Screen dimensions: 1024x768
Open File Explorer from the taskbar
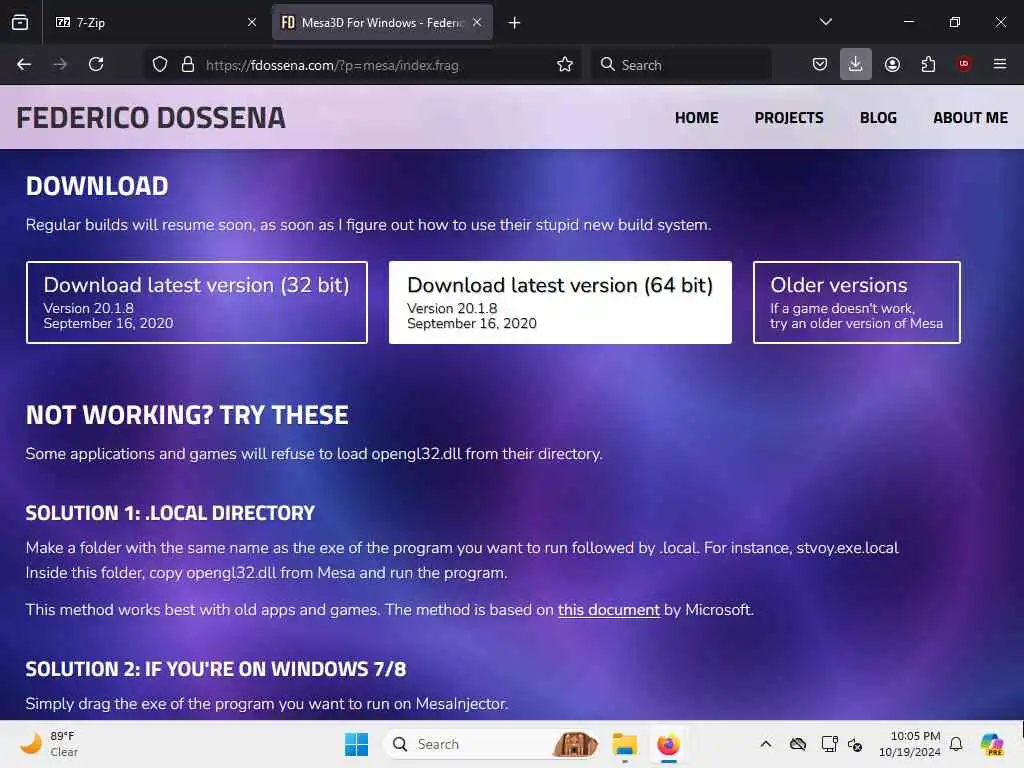point(624,744)
